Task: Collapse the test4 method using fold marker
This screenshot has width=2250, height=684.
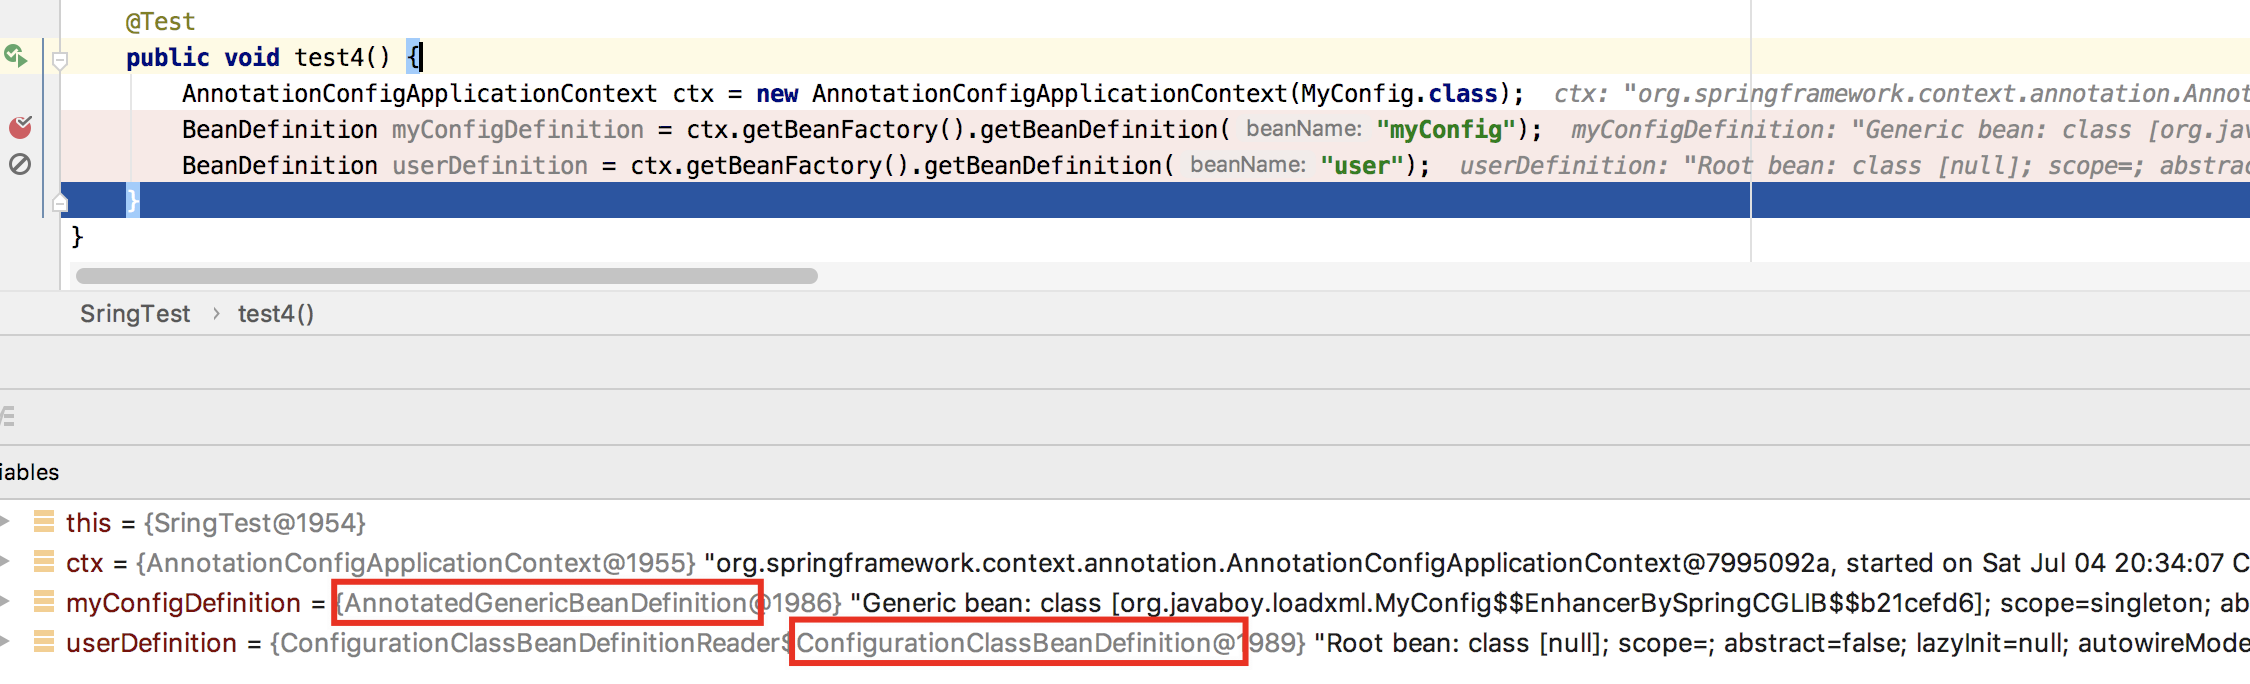Action: [60, 60]
